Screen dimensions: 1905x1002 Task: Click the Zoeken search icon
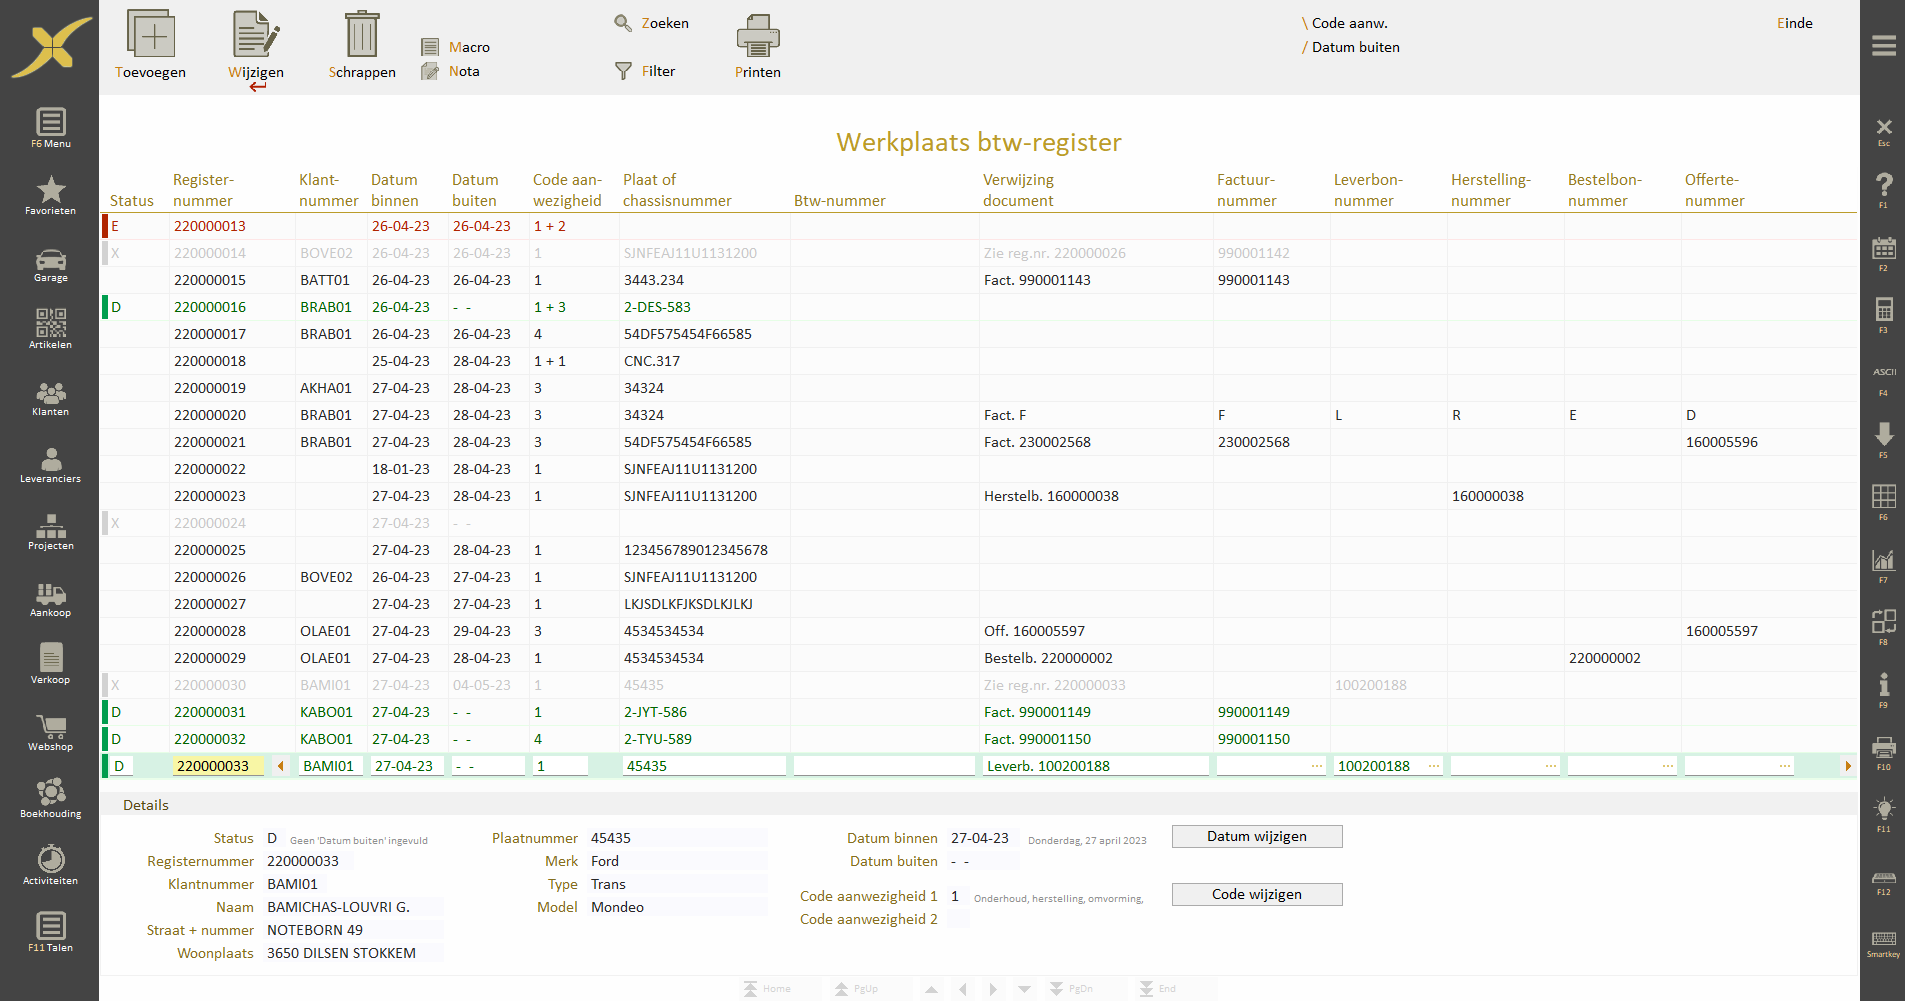point(623,23)
